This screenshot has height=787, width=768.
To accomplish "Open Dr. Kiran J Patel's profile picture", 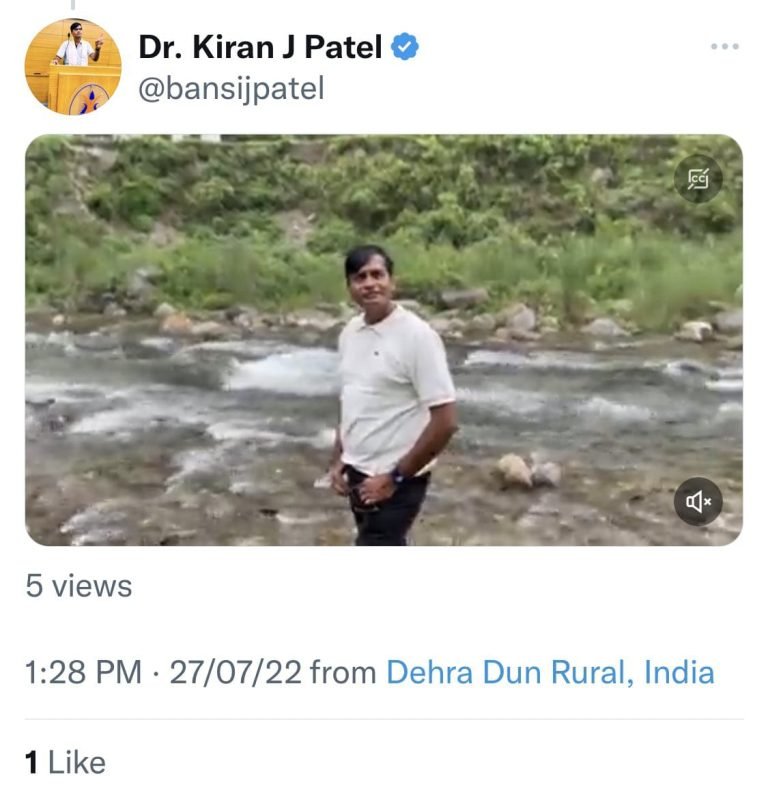I will point(73,66).
